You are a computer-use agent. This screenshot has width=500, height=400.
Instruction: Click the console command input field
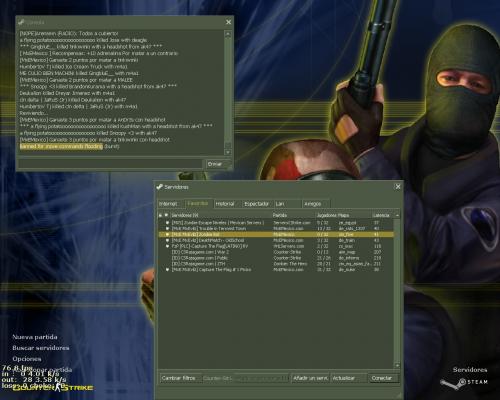click(110, 164)
